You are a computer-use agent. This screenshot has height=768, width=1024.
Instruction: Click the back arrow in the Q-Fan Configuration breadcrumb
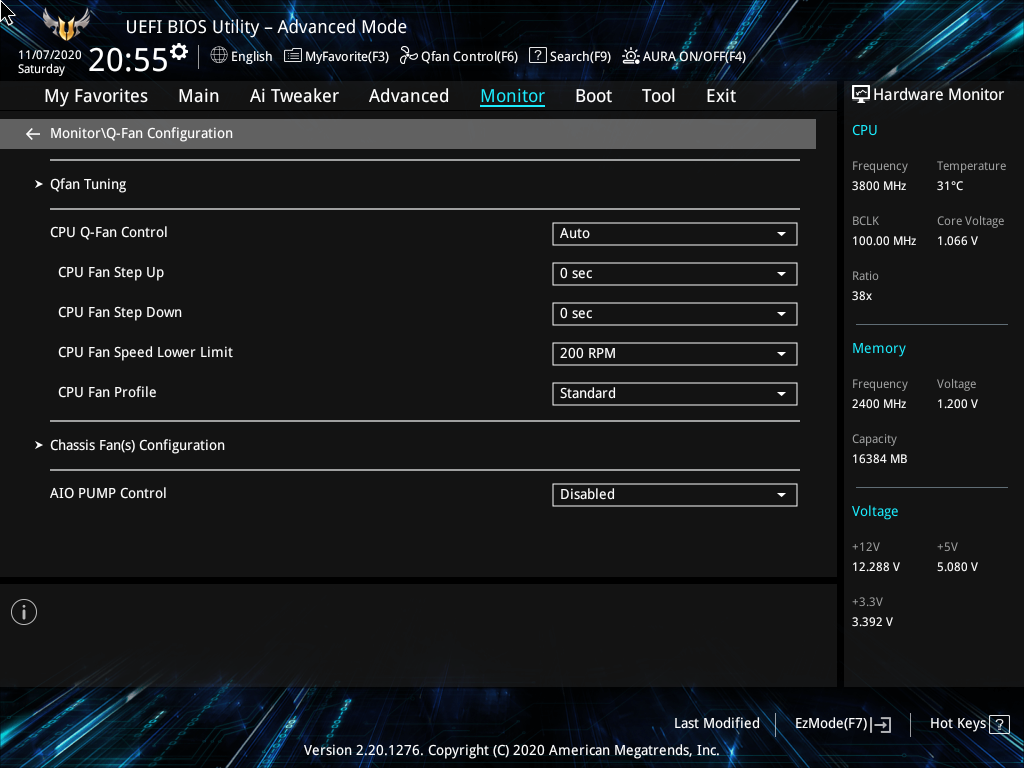[x=33, y=134]
